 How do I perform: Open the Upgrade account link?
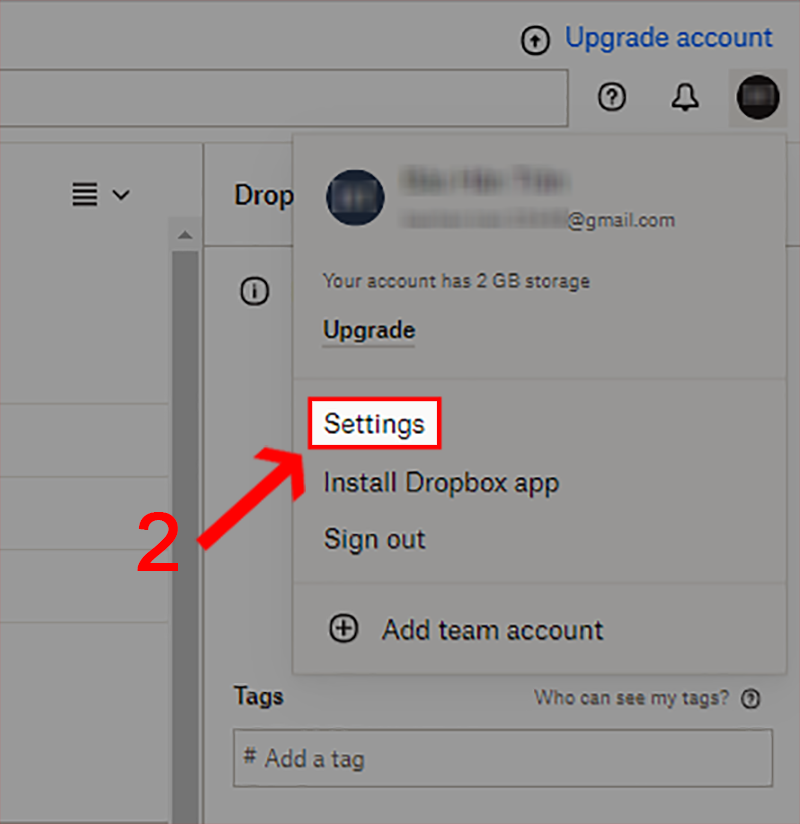[x=669, y=38]
